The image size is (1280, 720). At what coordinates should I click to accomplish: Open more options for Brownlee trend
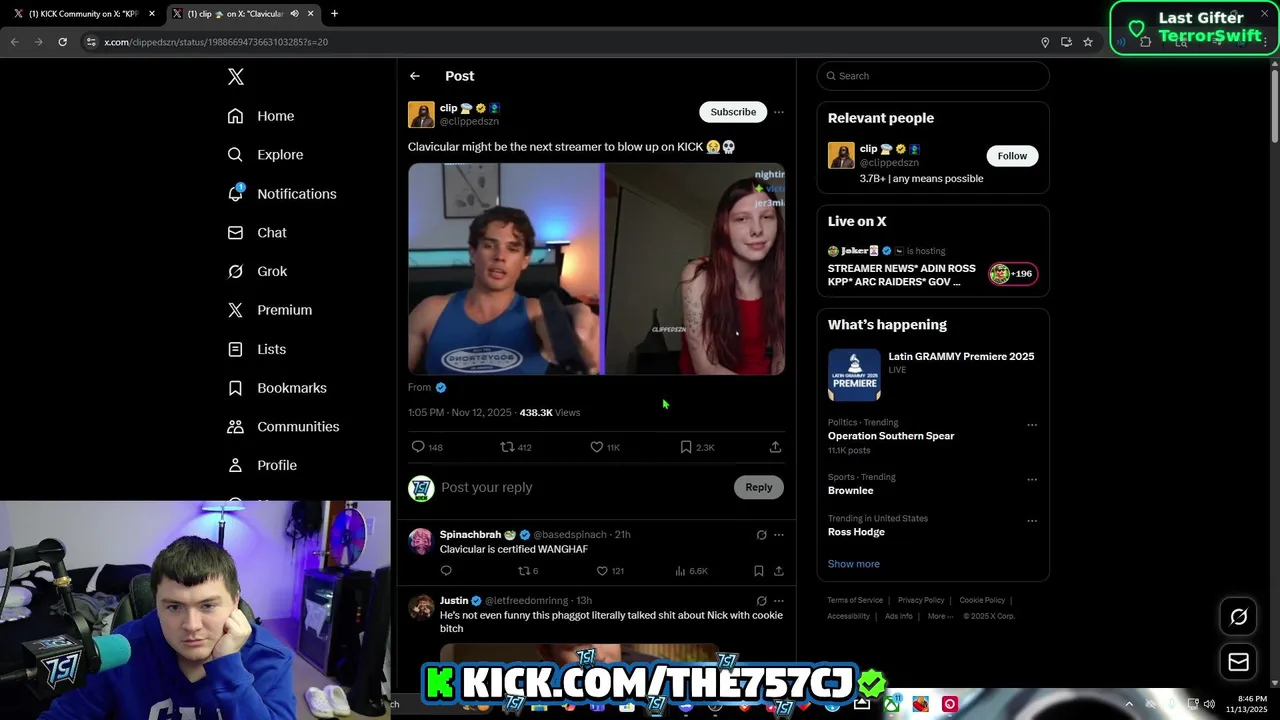[1032, 480]
